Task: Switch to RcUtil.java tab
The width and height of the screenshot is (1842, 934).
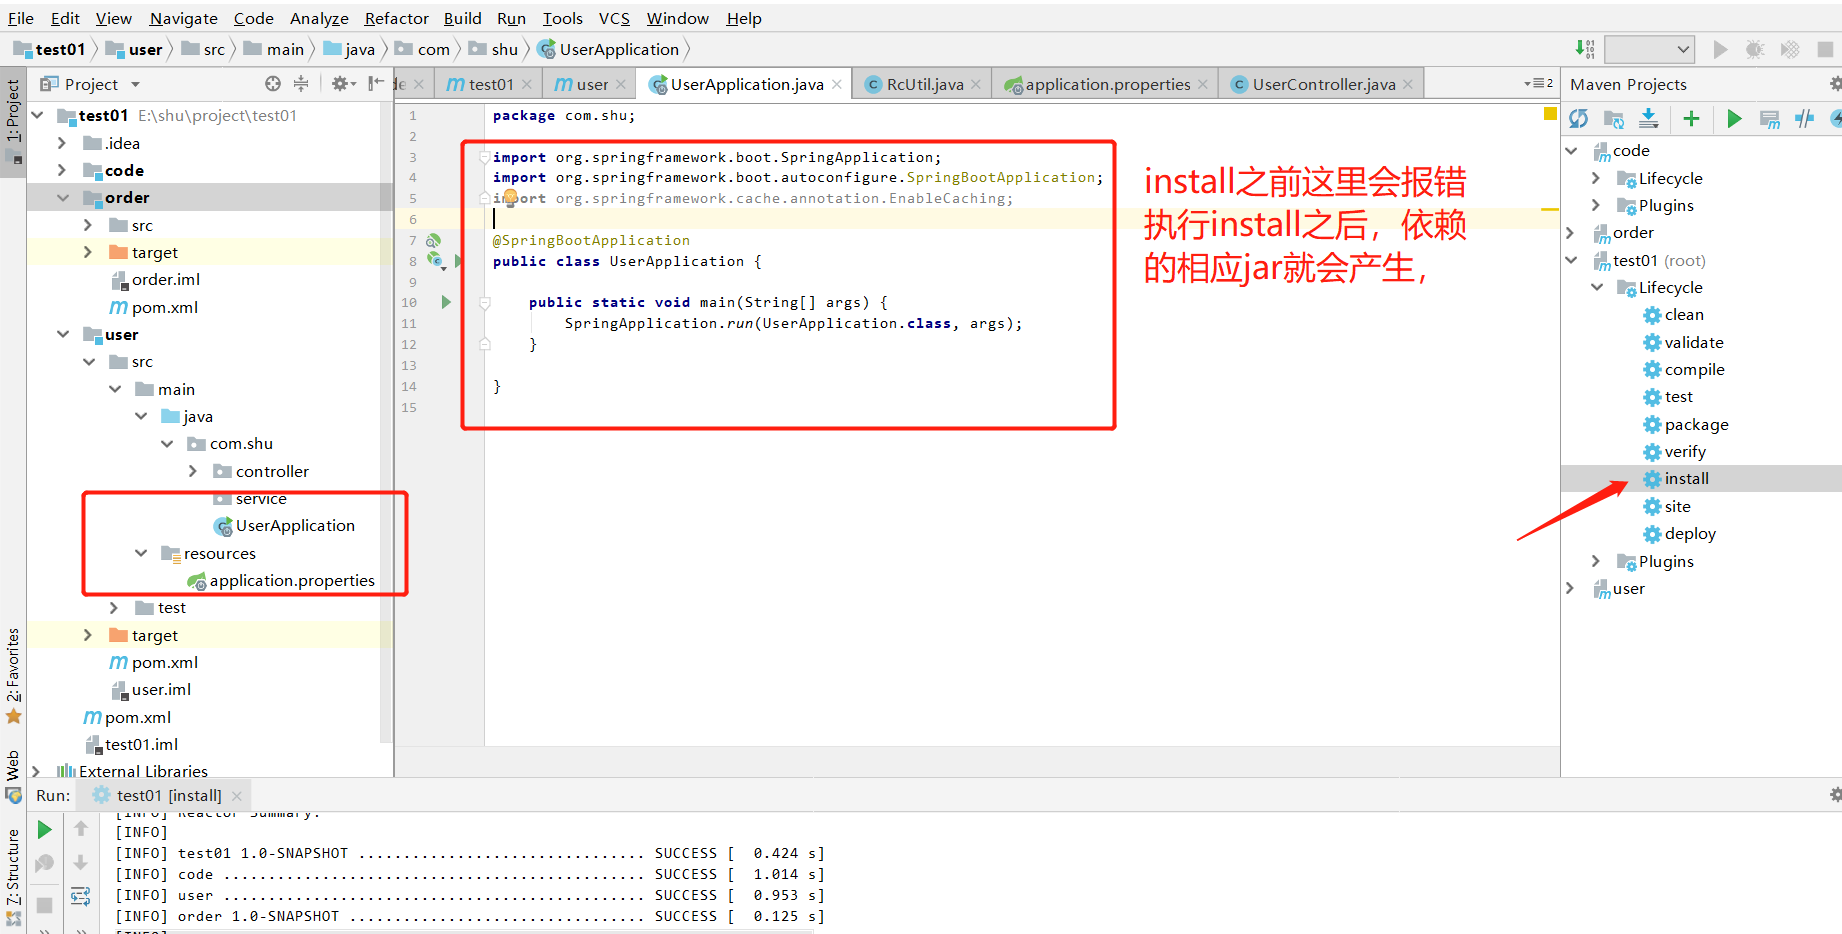Action: tap(924, 84)
